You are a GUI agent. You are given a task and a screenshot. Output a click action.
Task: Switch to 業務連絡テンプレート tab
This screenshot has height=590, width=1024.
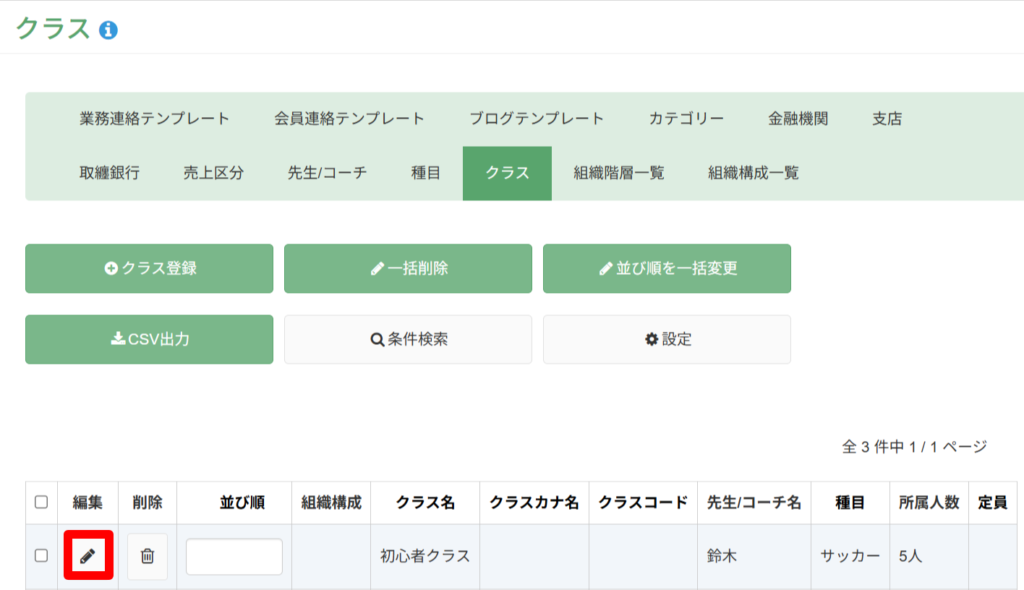(x=154, y=119)
